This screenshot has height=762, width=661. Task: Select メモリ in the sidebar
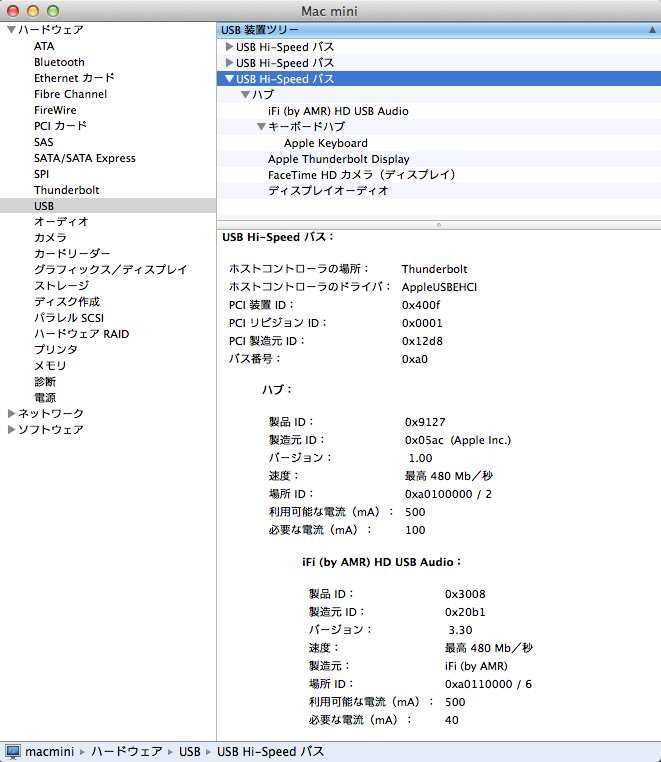tap(50, 365)
